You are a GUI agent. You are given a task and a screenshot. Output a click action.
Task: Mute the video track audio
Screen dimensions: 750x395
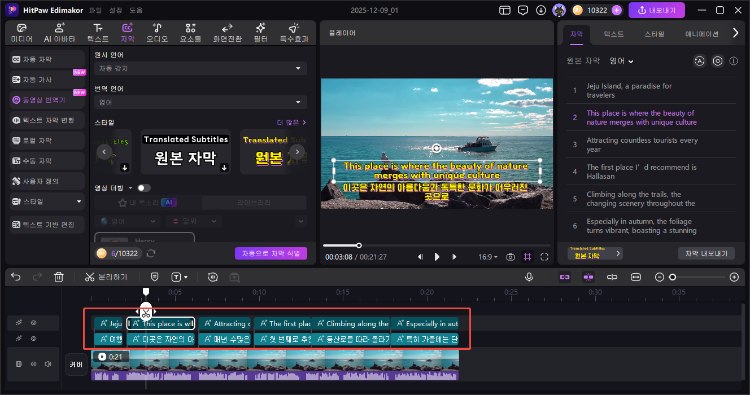click(48, 364)
